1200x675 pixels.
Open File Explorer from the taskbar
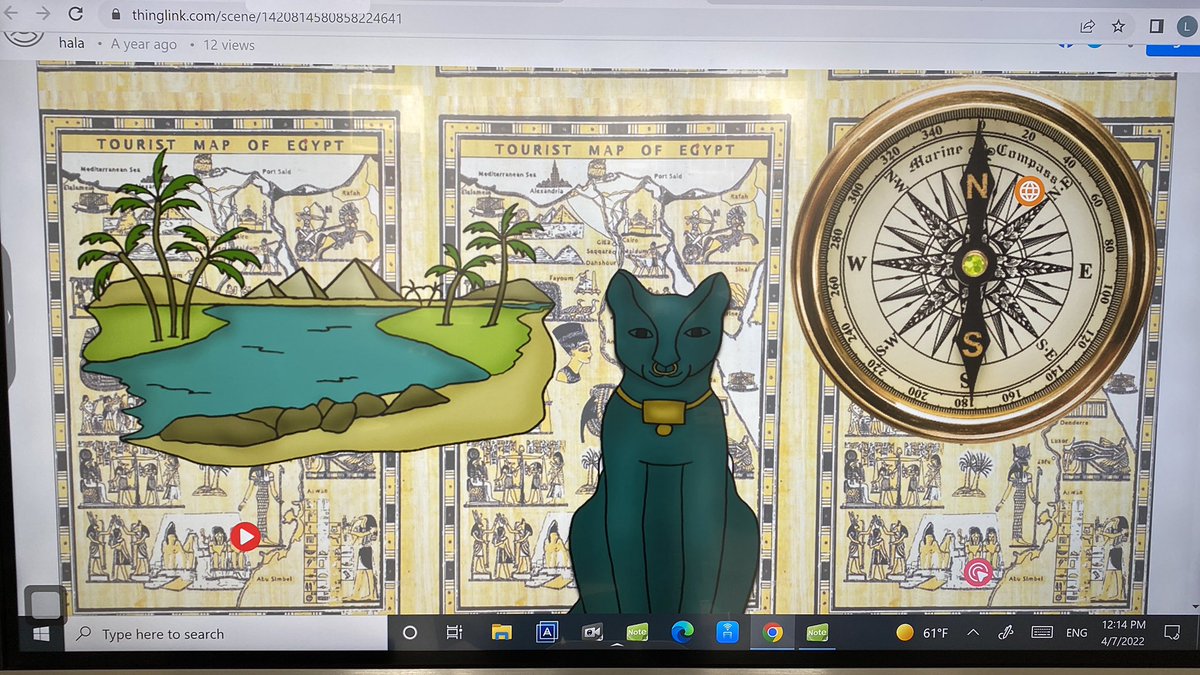click(501, 632)
